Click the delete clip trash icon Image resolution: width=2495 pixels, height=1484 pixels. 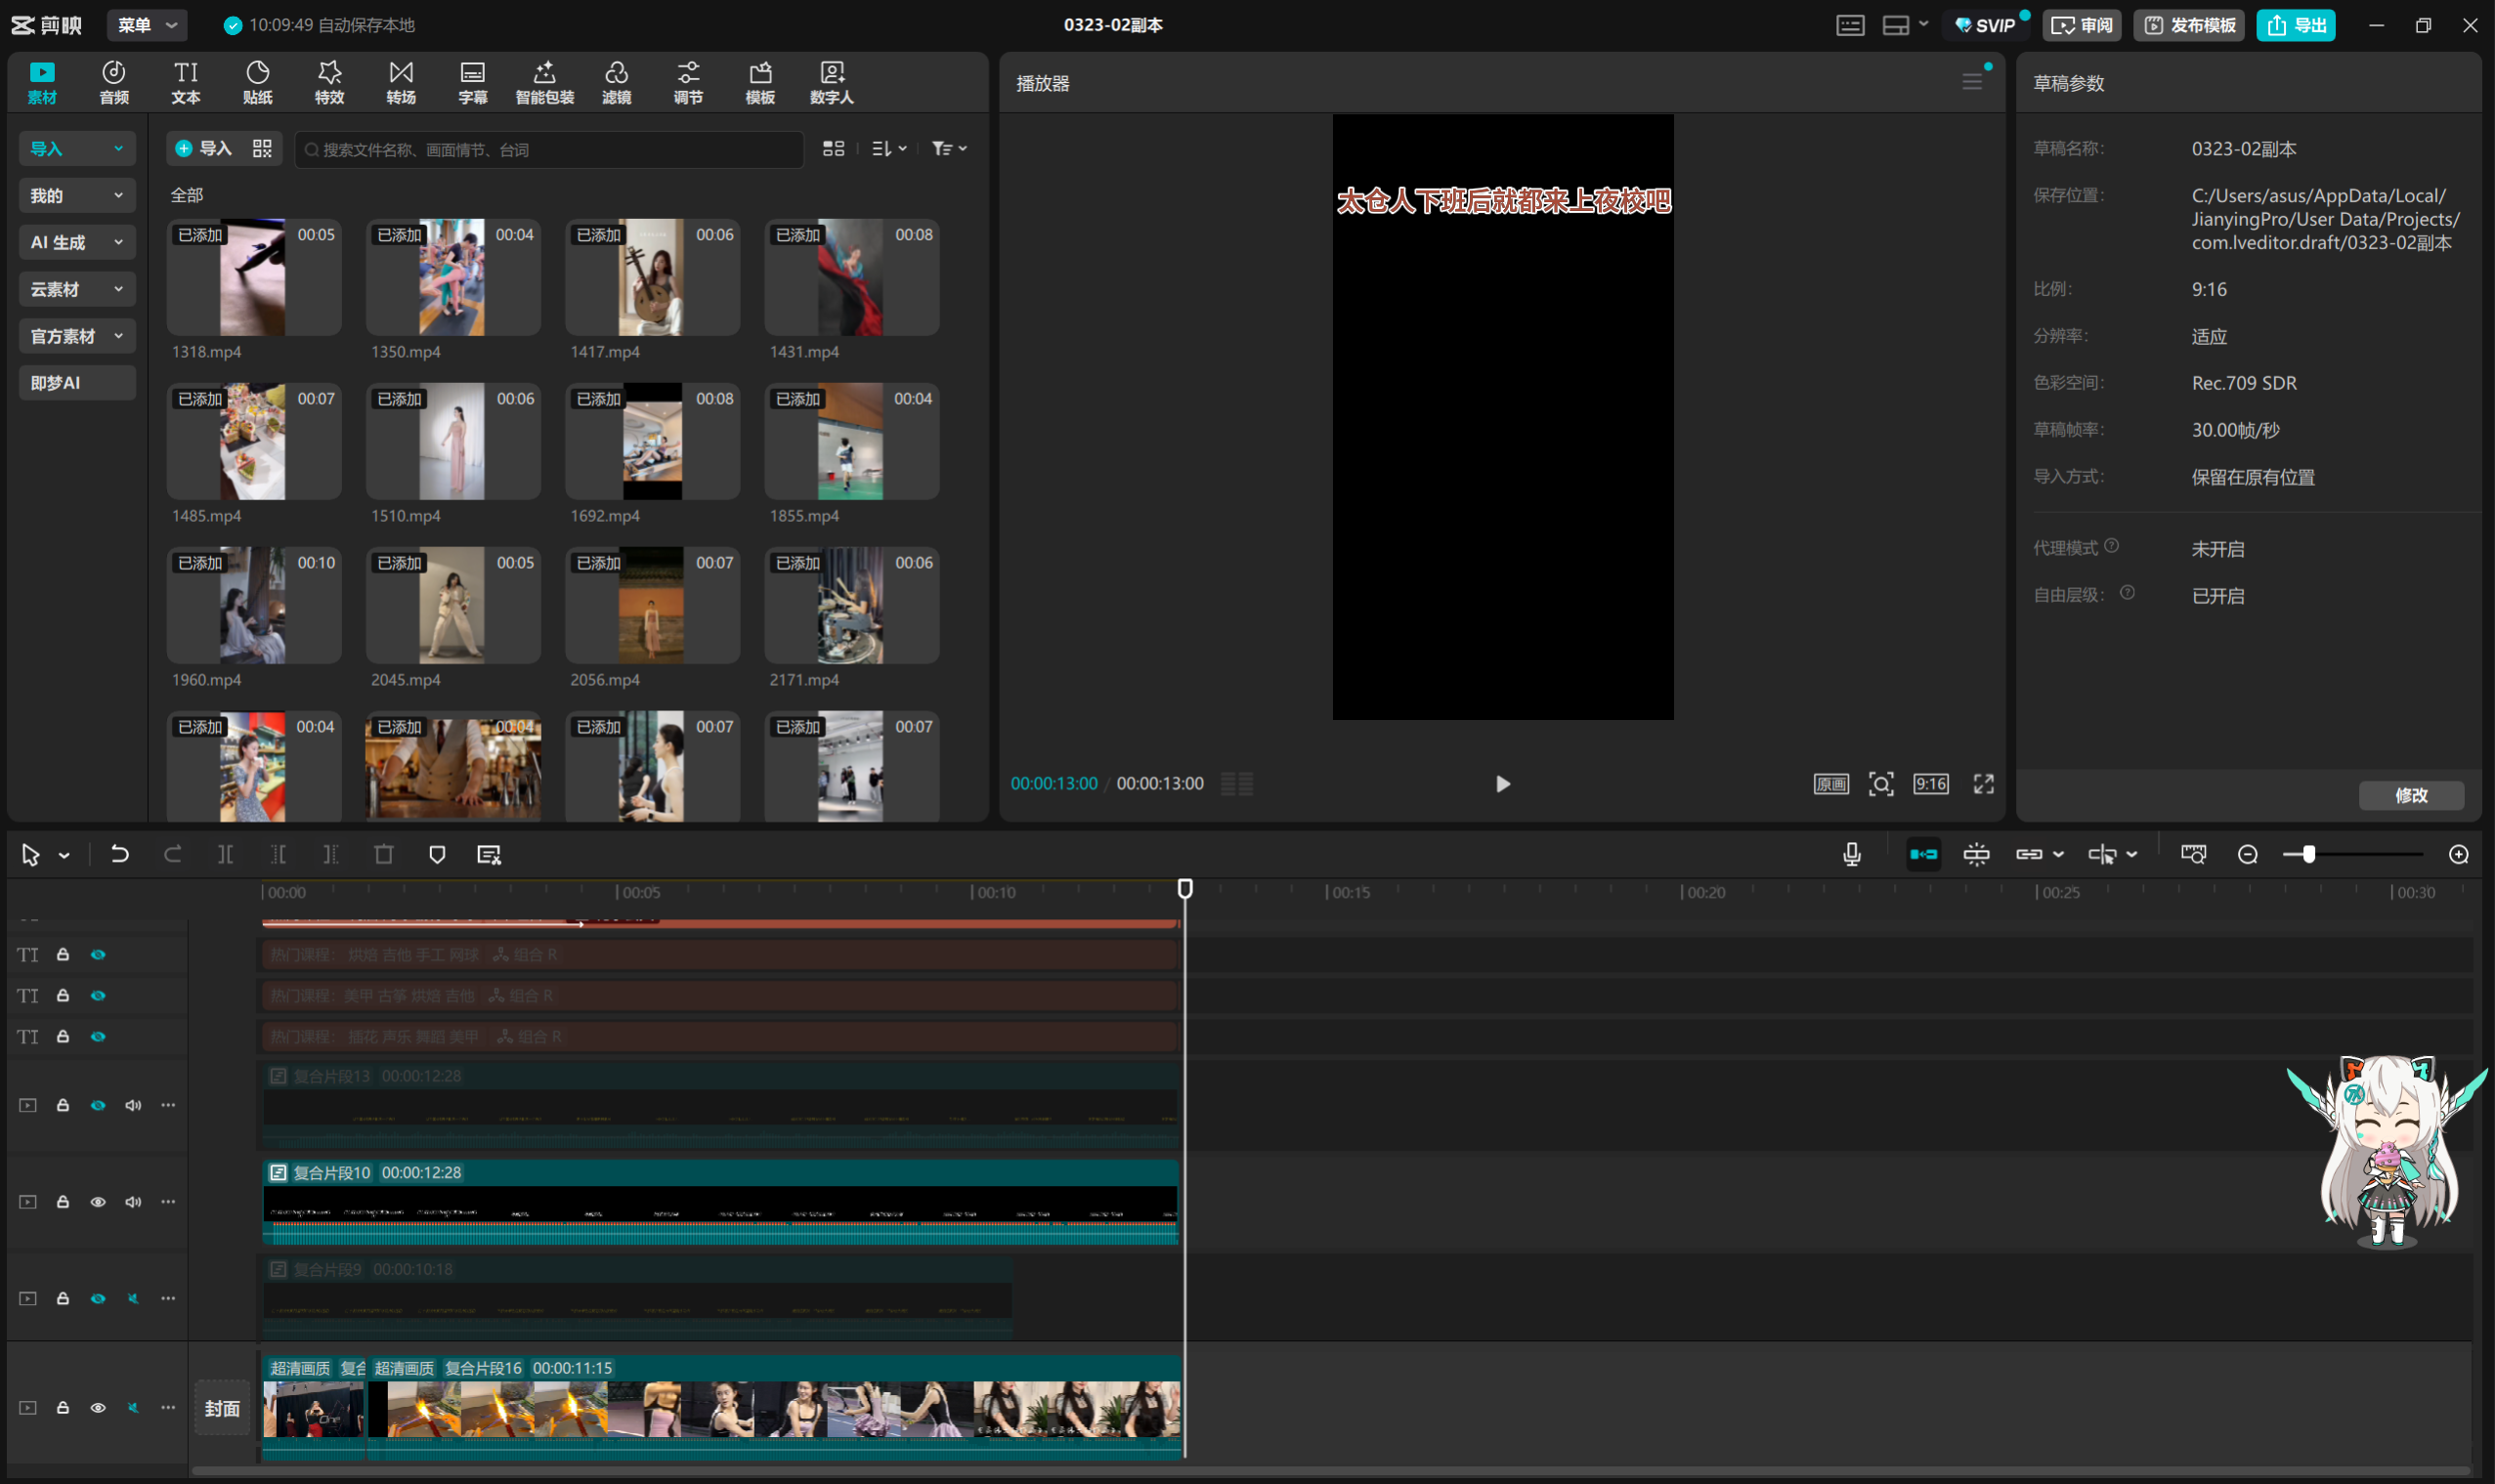tap(384, 854)
